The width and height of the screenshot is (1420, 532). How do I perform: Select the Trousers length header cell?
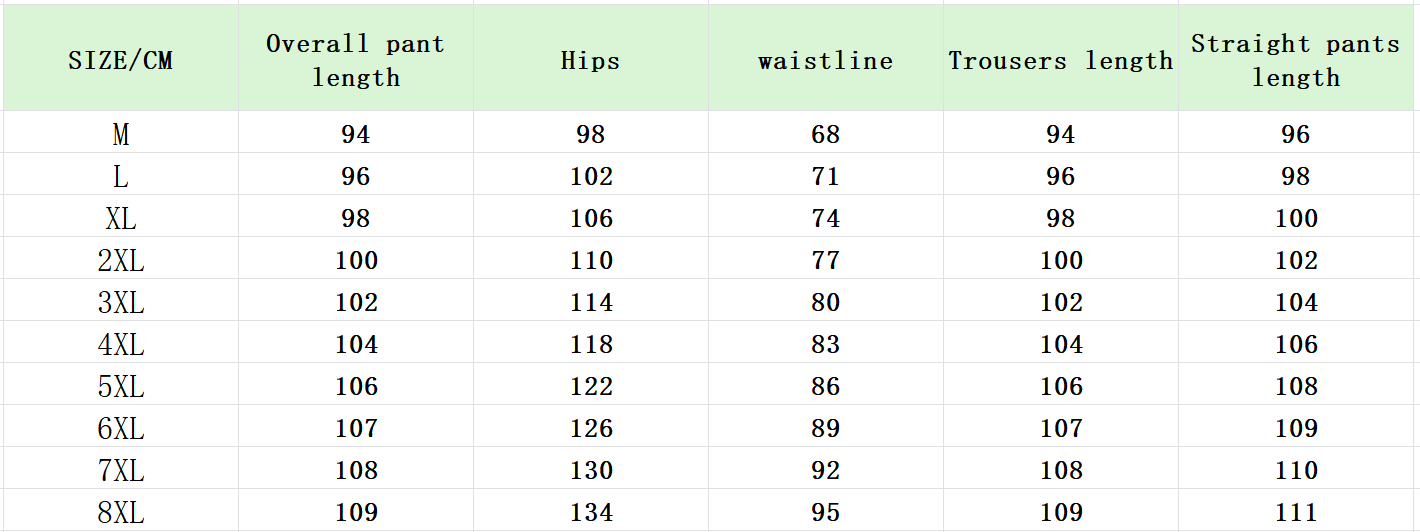pos(1060,61)
